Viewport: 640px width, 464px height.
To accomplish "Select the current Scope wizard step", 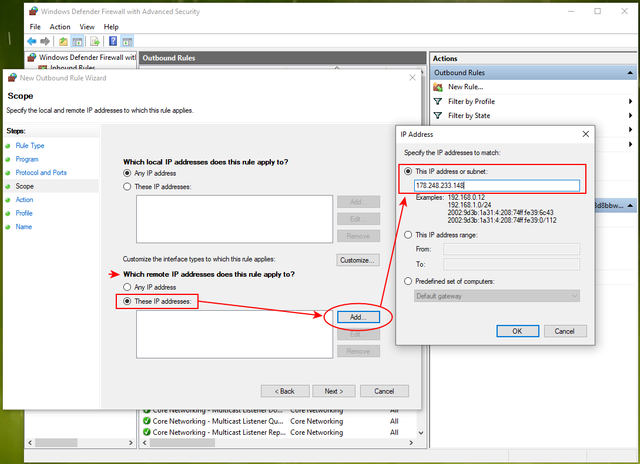I will pos(24,186).
